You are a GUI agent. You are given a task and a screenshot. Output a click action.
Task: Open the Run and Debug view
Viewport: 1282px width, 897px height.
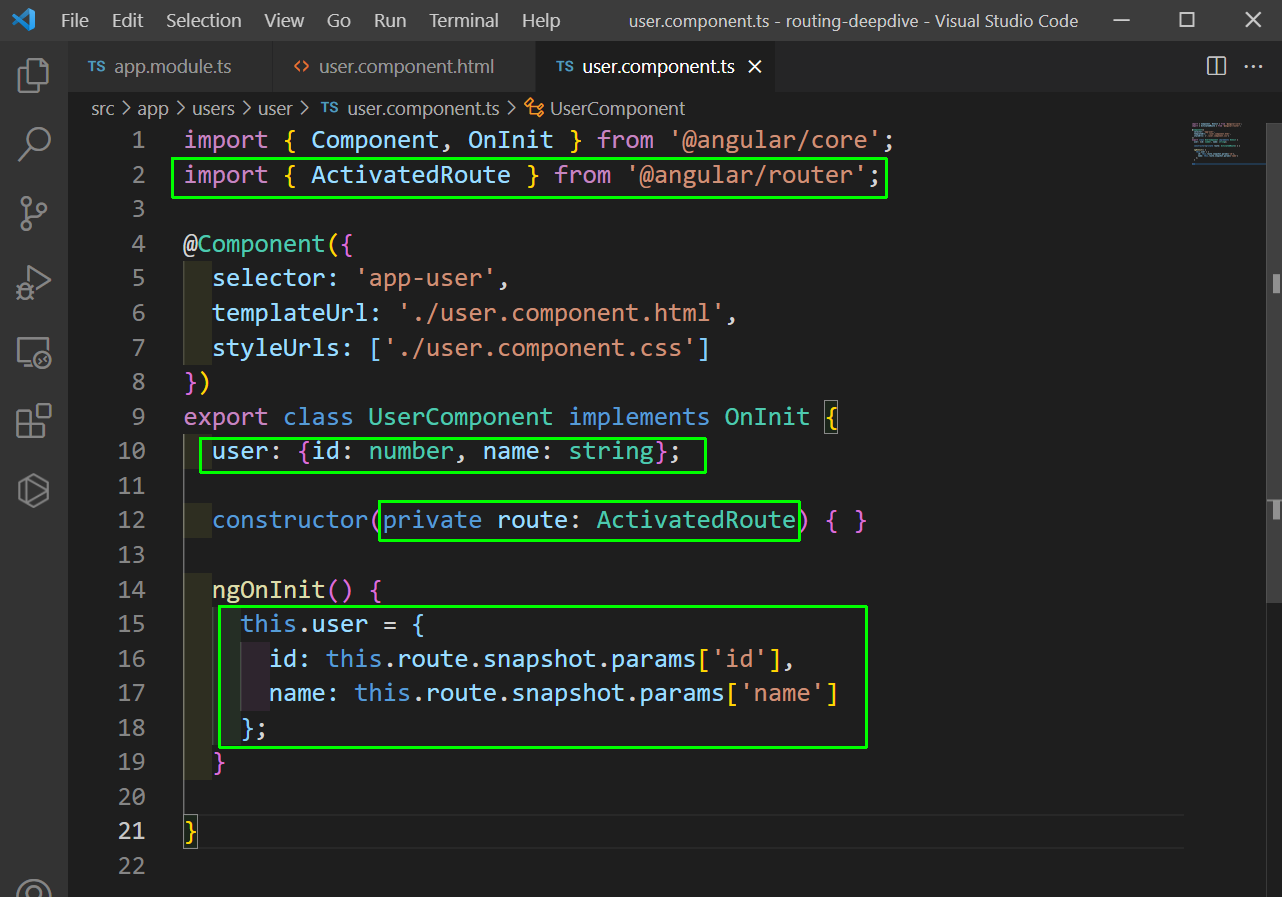34,283
